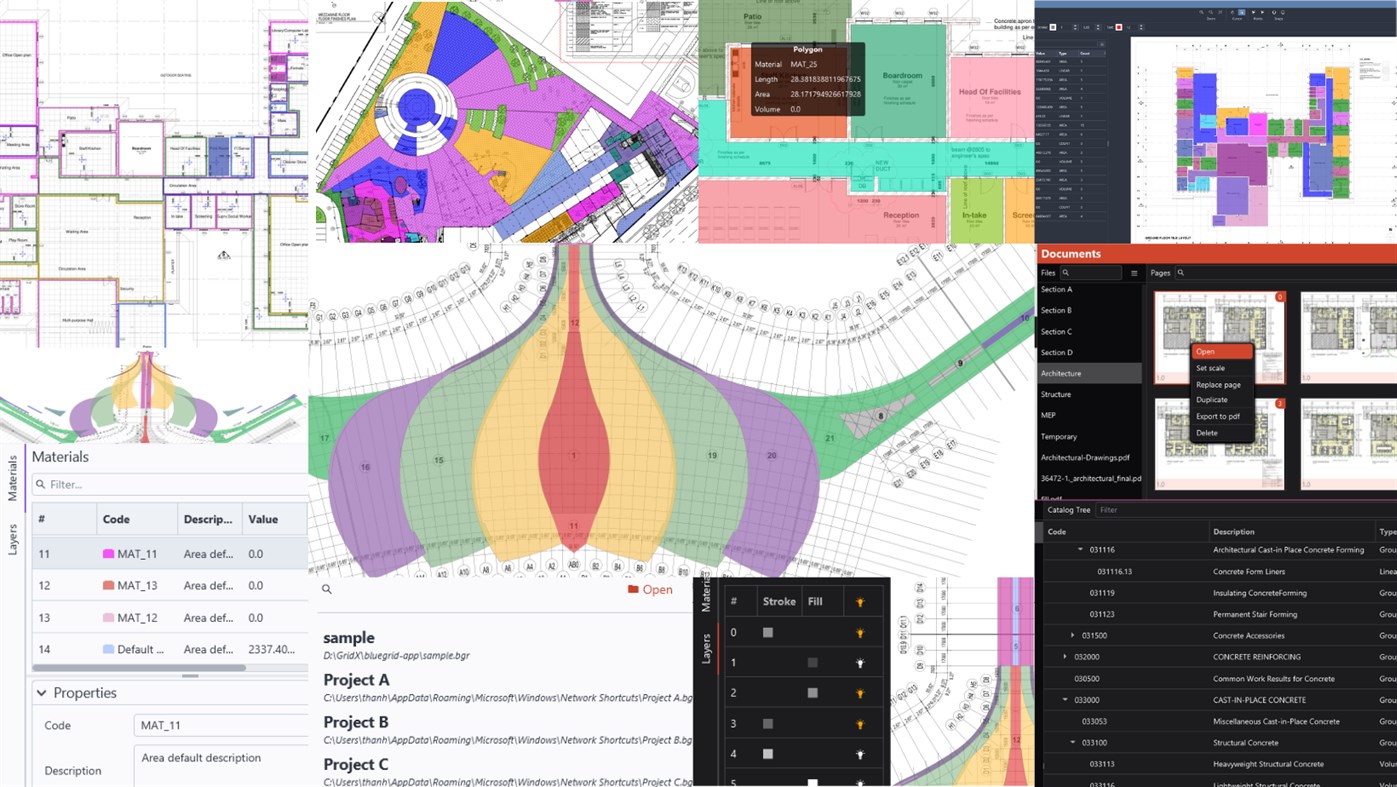Click the Catalog Tree Filter input

(1245, 510)
